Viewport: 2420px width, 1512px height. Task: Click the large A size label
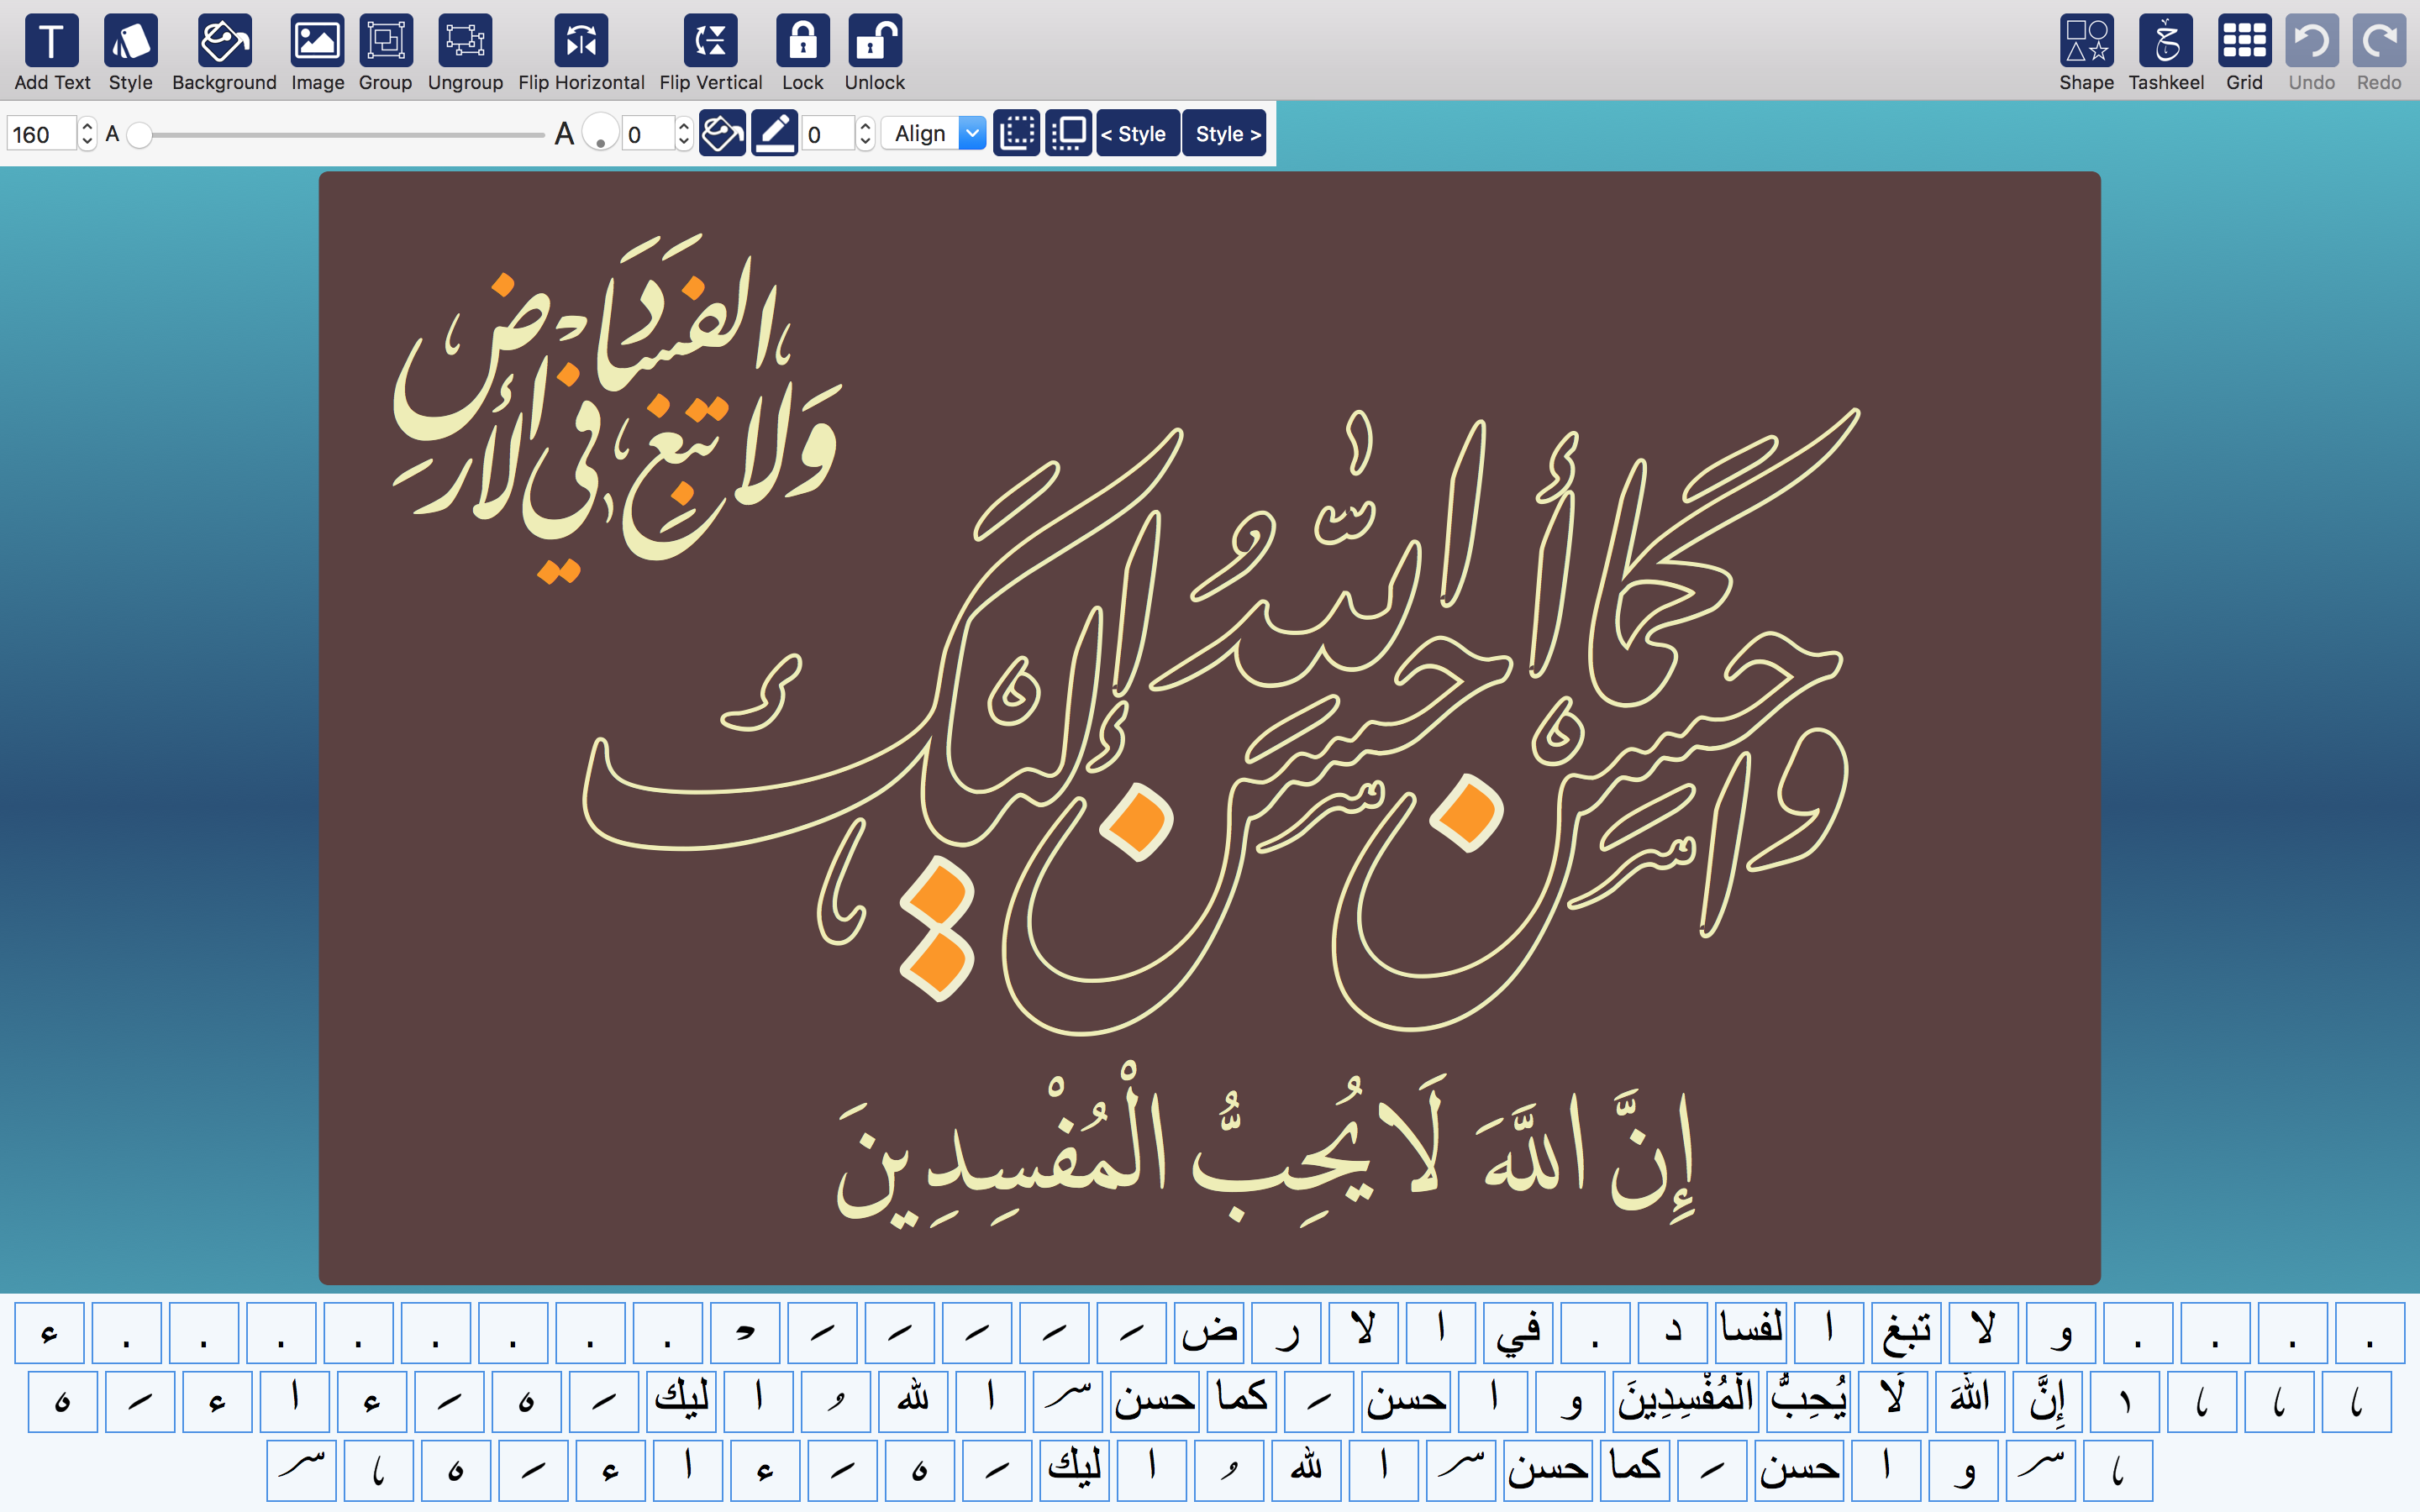564,133
